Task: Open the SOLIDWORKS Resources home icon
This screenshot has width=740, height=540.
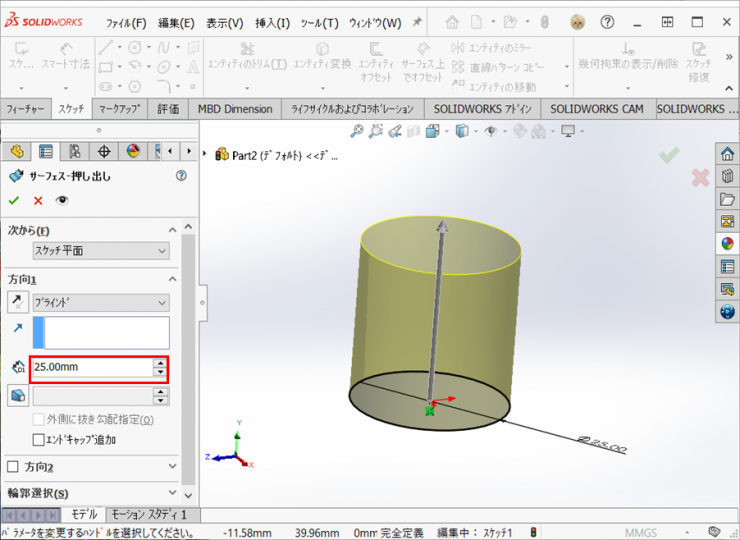Action: (727, 153)
